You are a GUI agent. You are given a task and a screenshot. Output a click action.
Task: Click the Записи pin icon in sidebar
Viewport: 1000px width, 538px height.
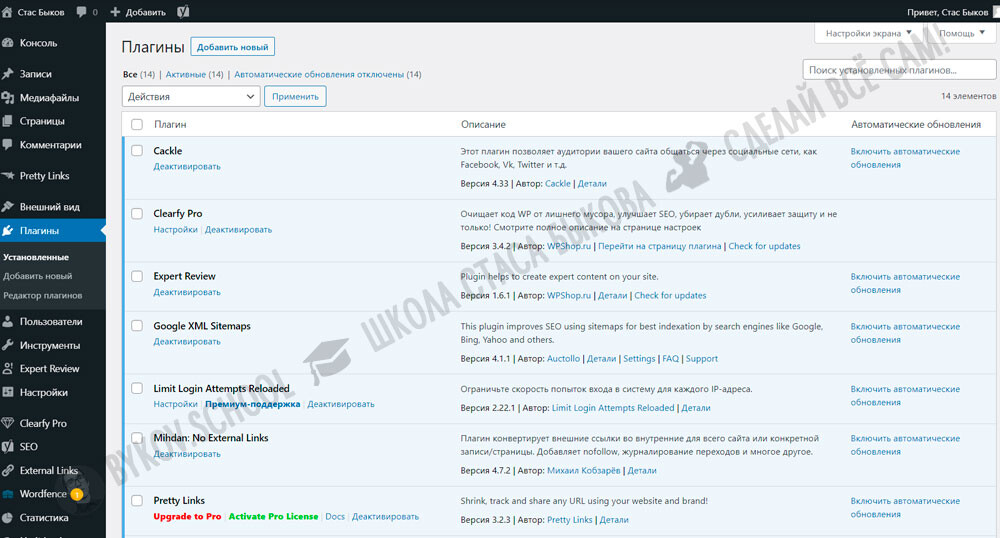(x=8, y=74)
